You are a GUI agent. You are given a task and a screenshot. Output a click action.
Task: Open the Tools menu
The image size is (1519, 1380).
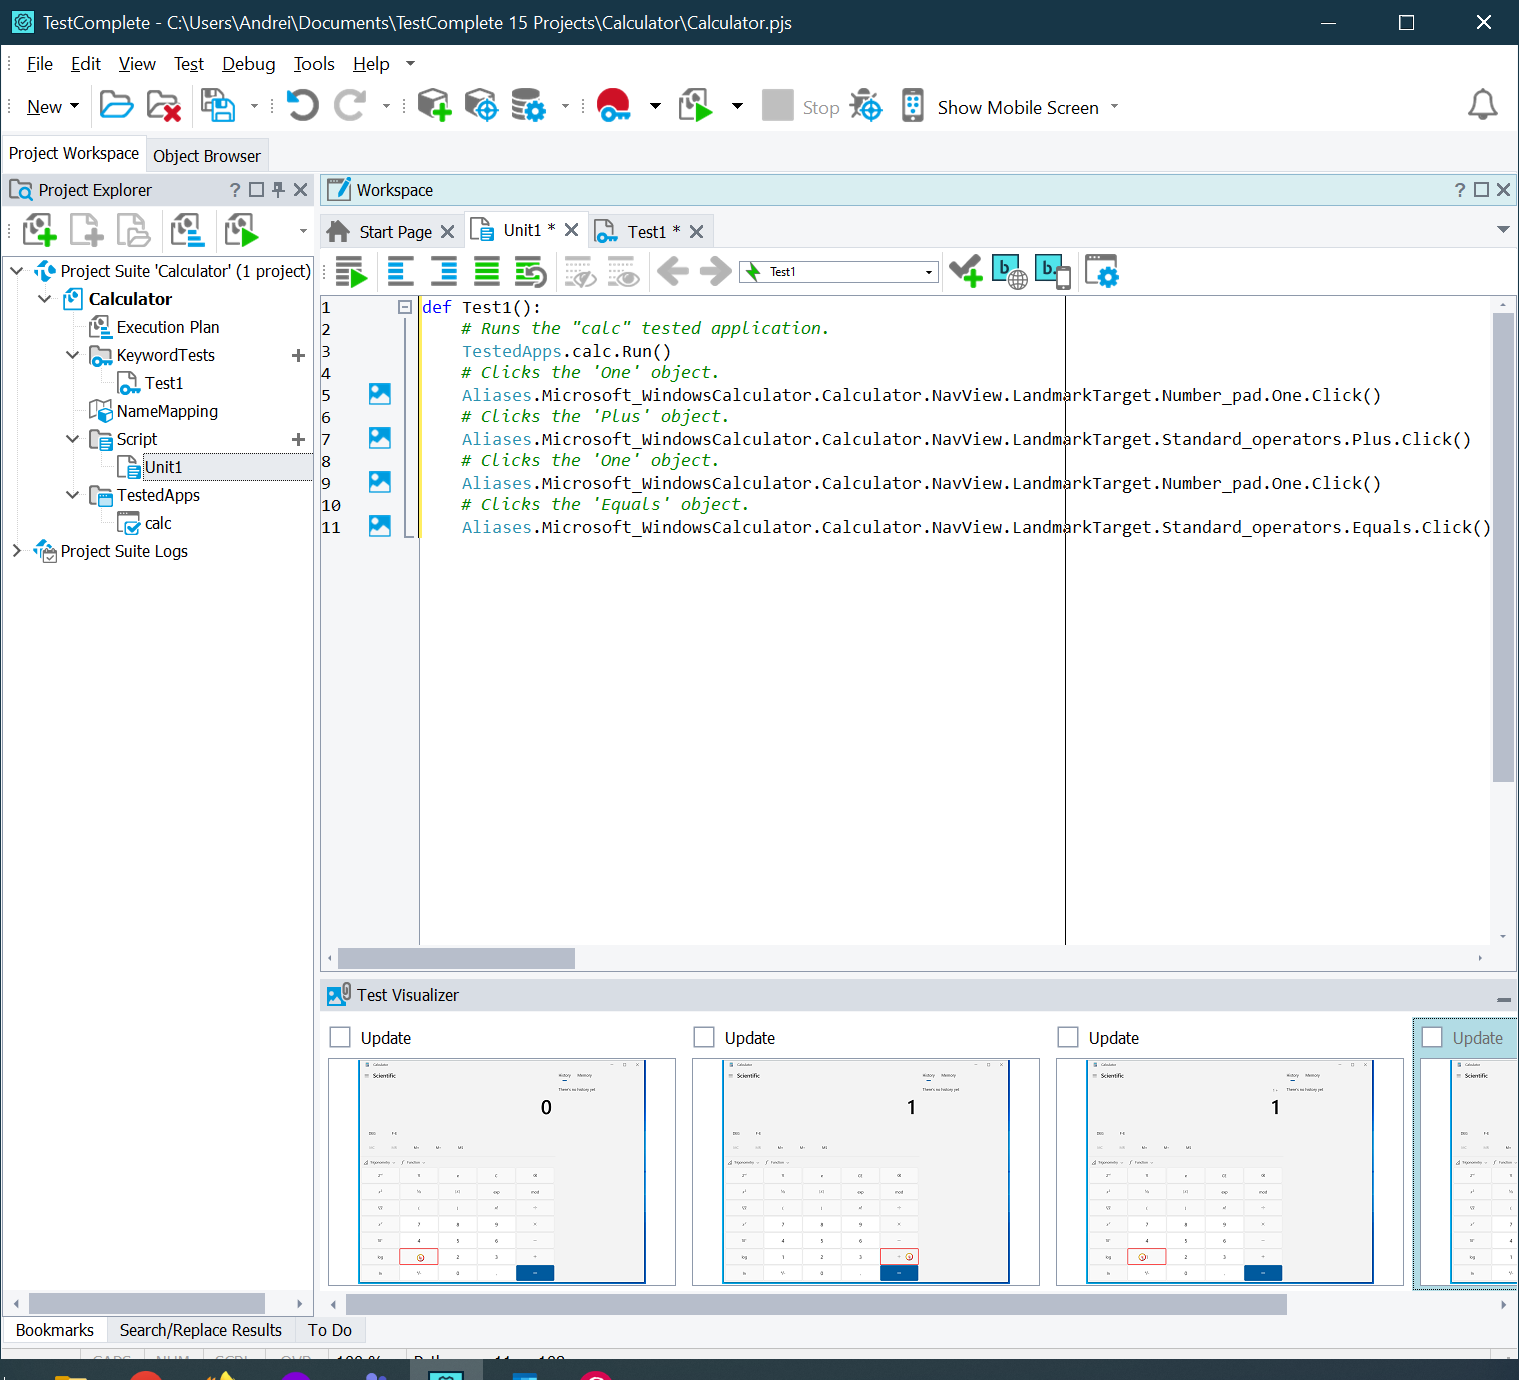(x=314, y=64)
